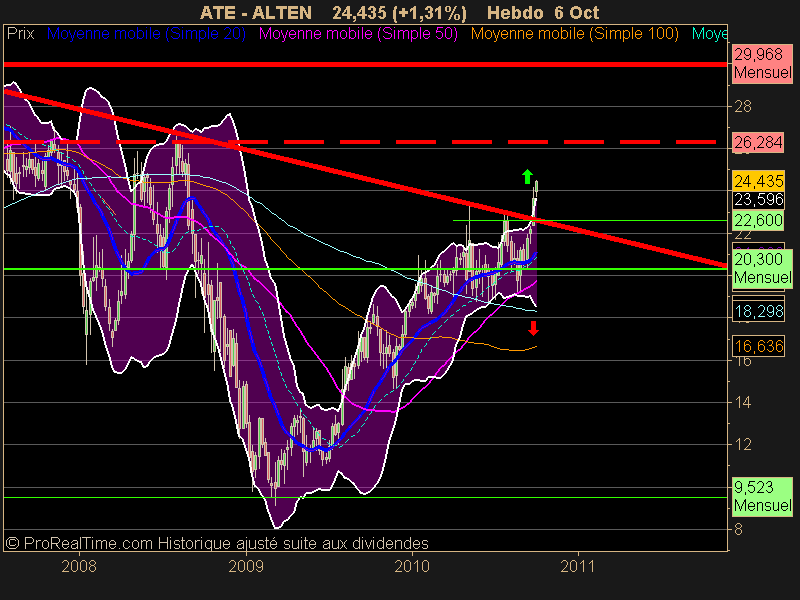Viewport: 800px width, 600px height.
Task: Click the truncated cyan Moye legend entry
Action: pyautogui.click(x=709, y=34)
